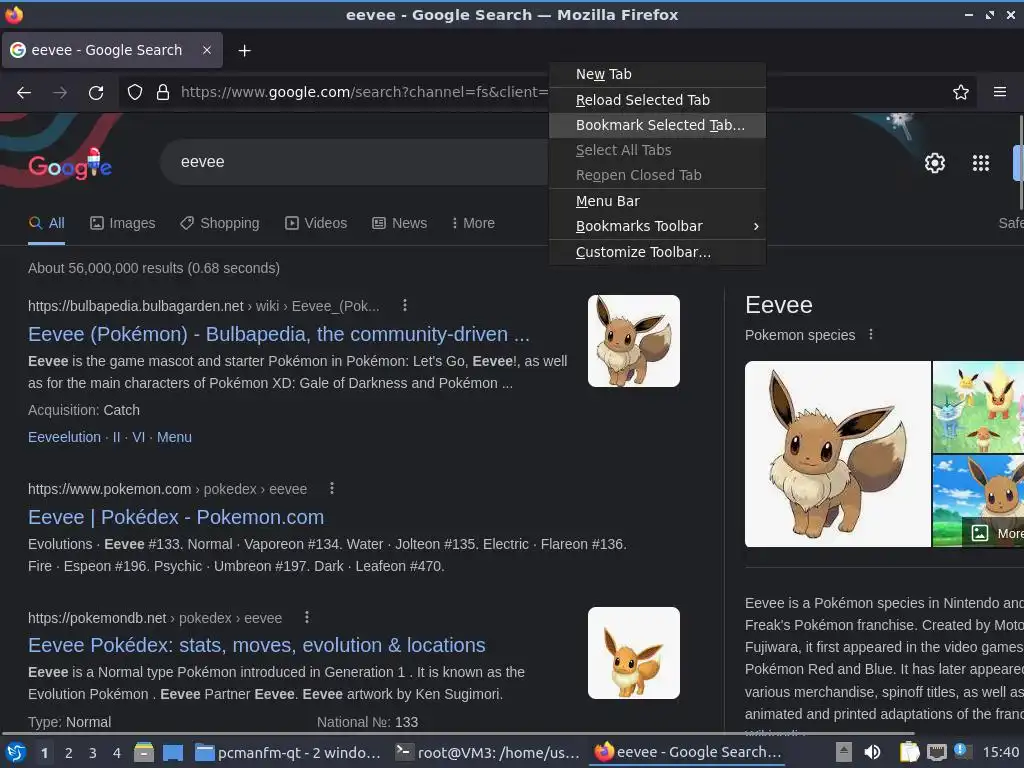Select the All results tab

click(x=46, y=223)
